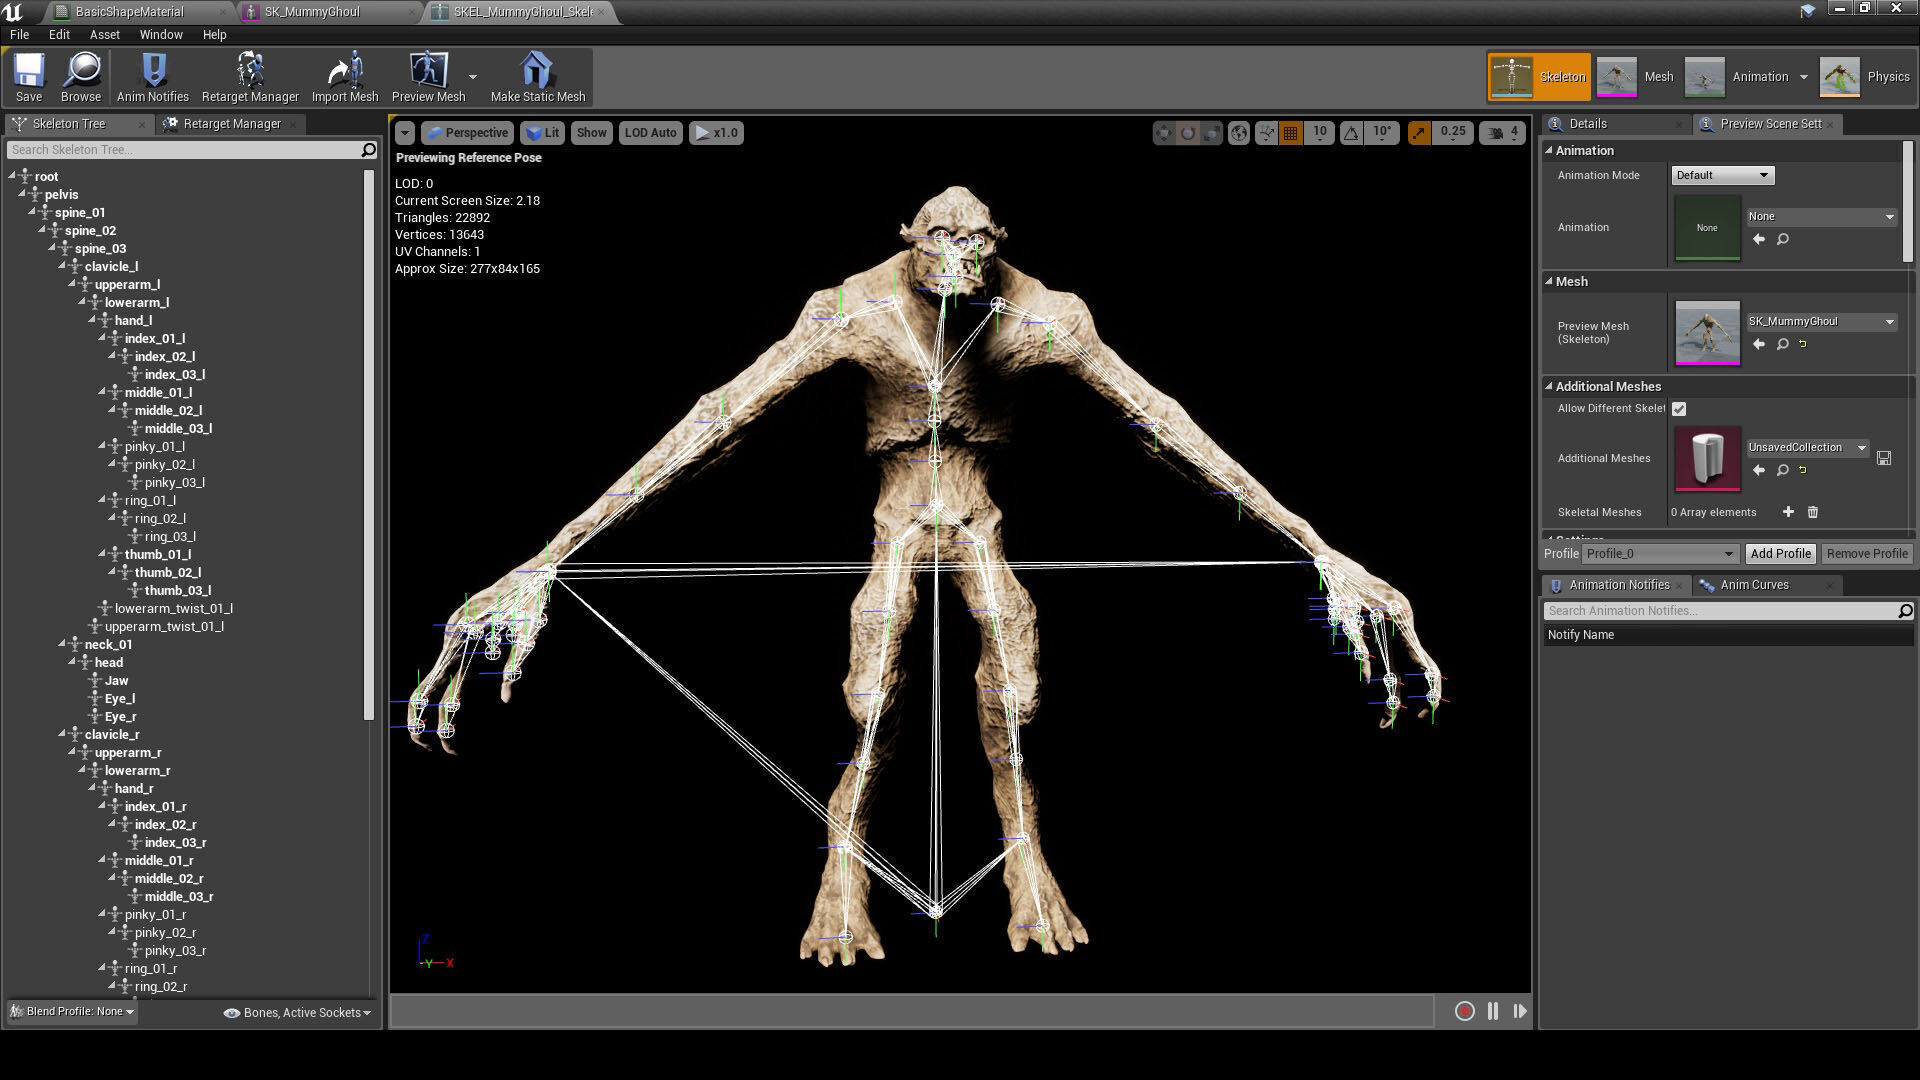
Task: Open the Window menu
Action: tap(160, 34)
